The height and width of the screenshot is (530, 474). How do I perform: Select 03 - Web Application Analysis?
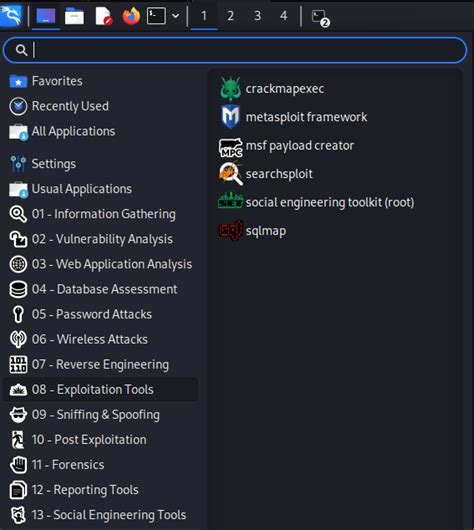pos(101,264)
